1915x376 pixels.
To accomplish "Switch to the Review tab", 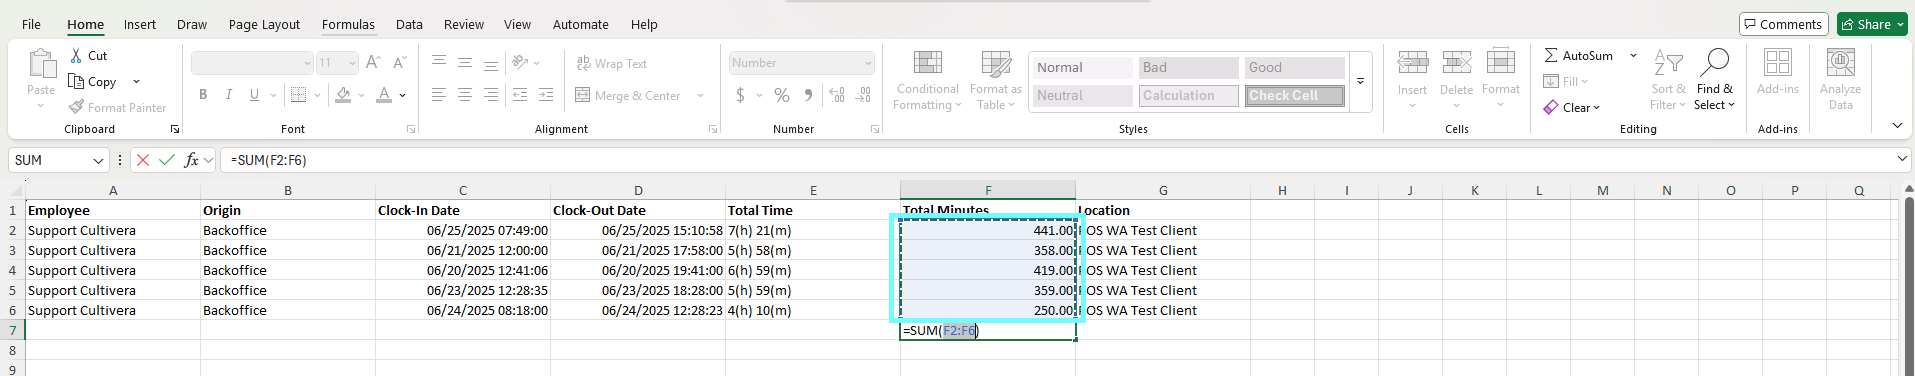I will click(464, 24).
